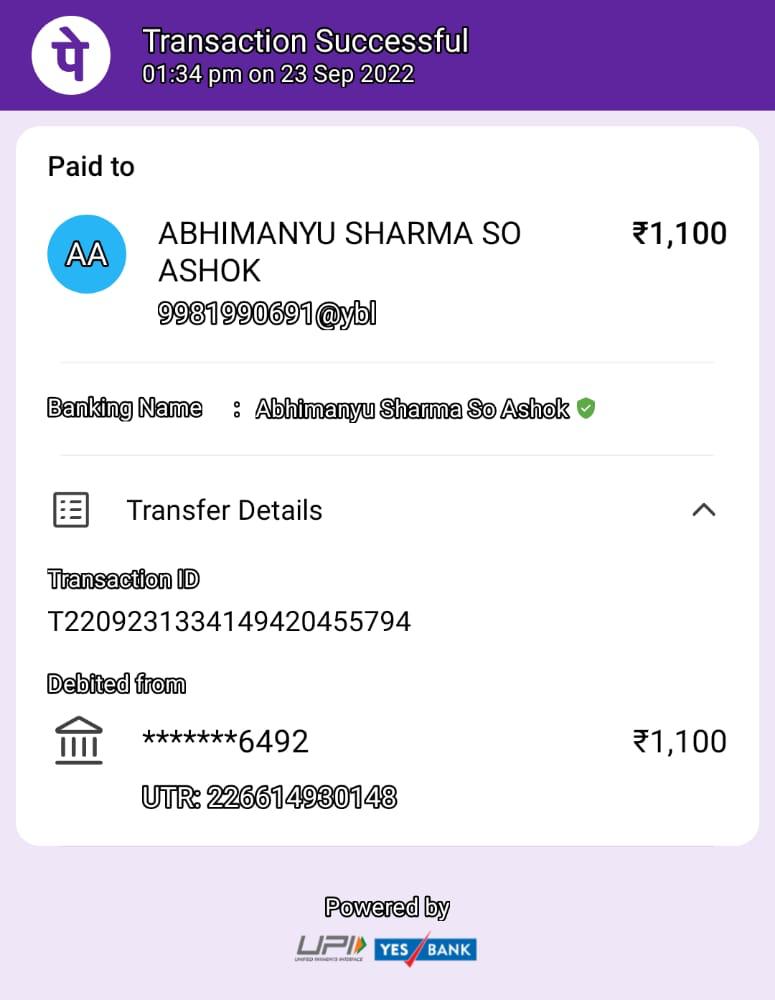Image resolution: width=775 pixels, height=1000 pixels.
Task: Click the ₹1,100 debited amount
Action: [679, 741]
